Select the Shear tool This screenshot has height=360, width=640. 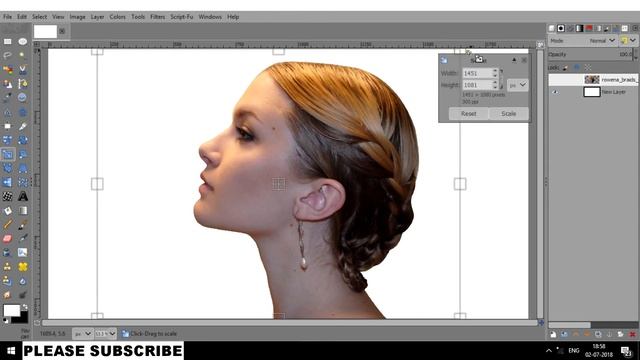(23, 154)
